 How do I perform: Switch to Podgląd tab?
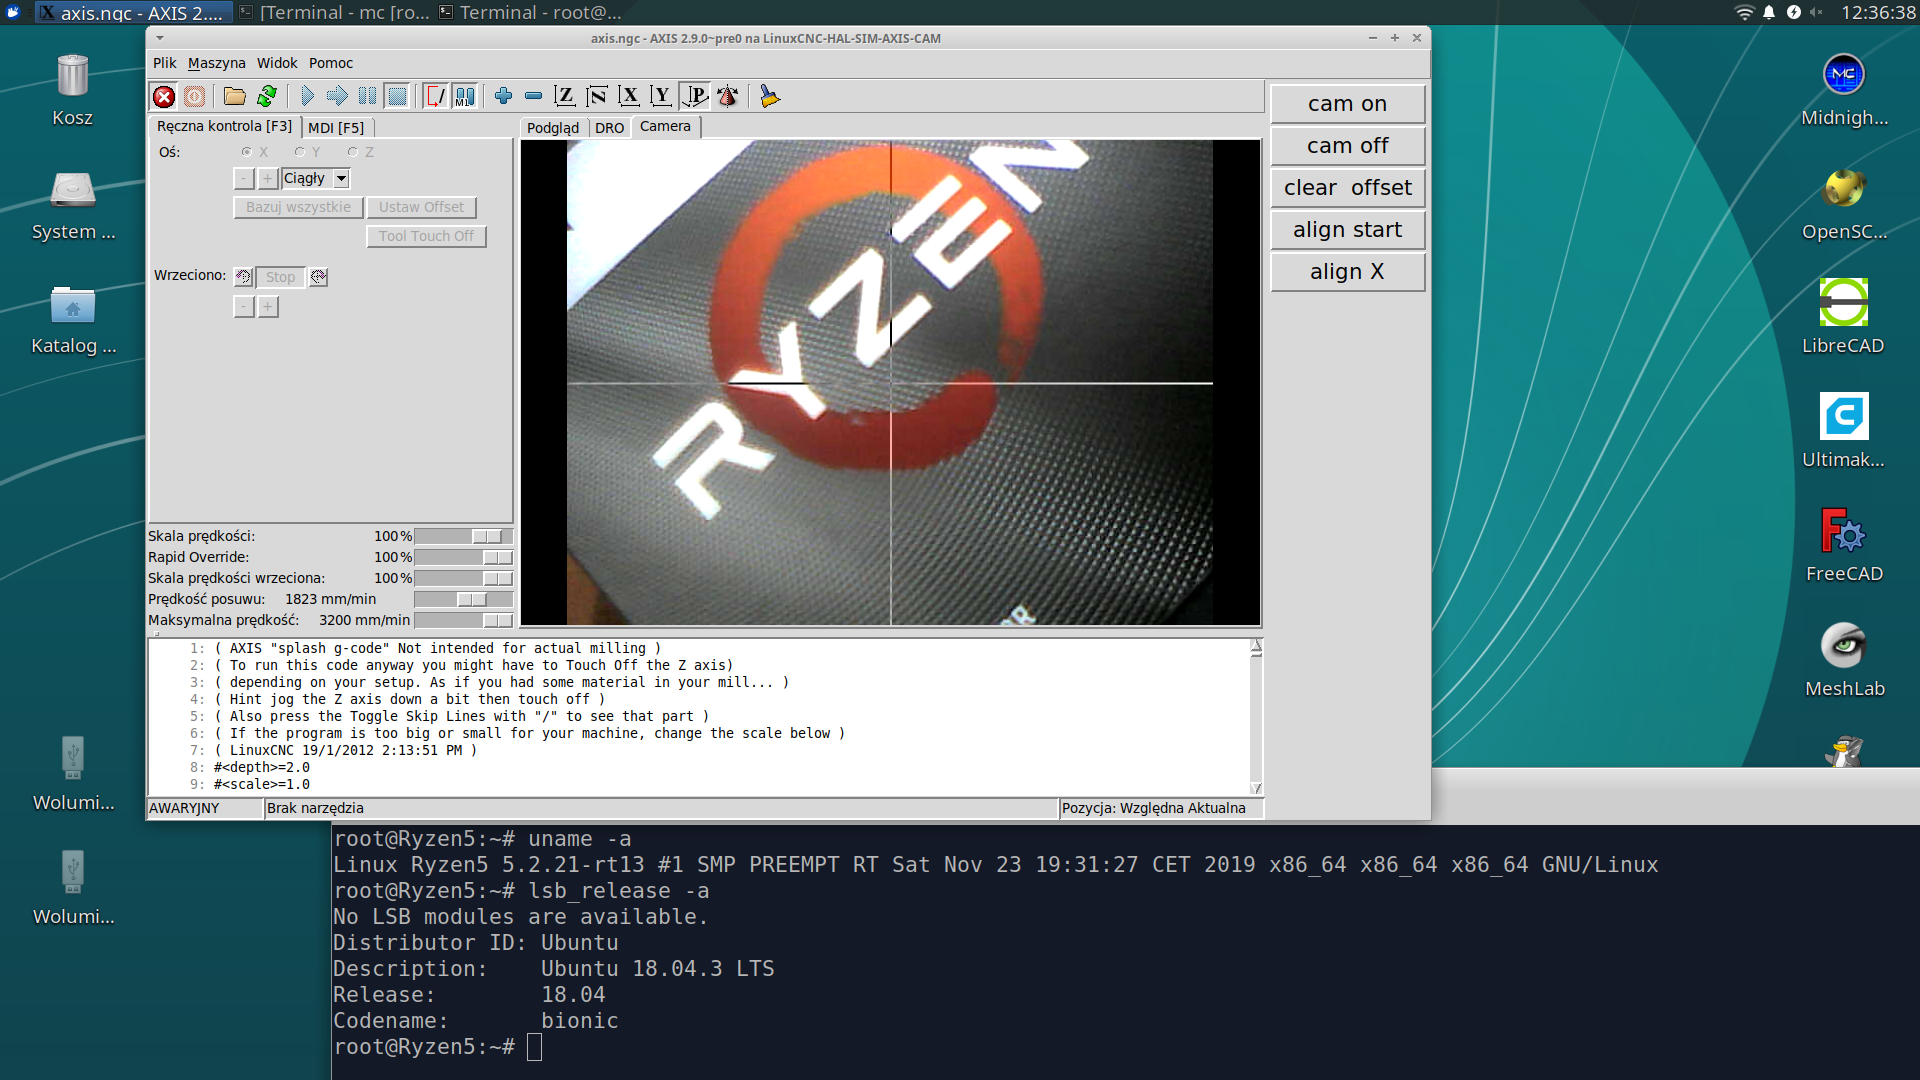click(553, 128)
